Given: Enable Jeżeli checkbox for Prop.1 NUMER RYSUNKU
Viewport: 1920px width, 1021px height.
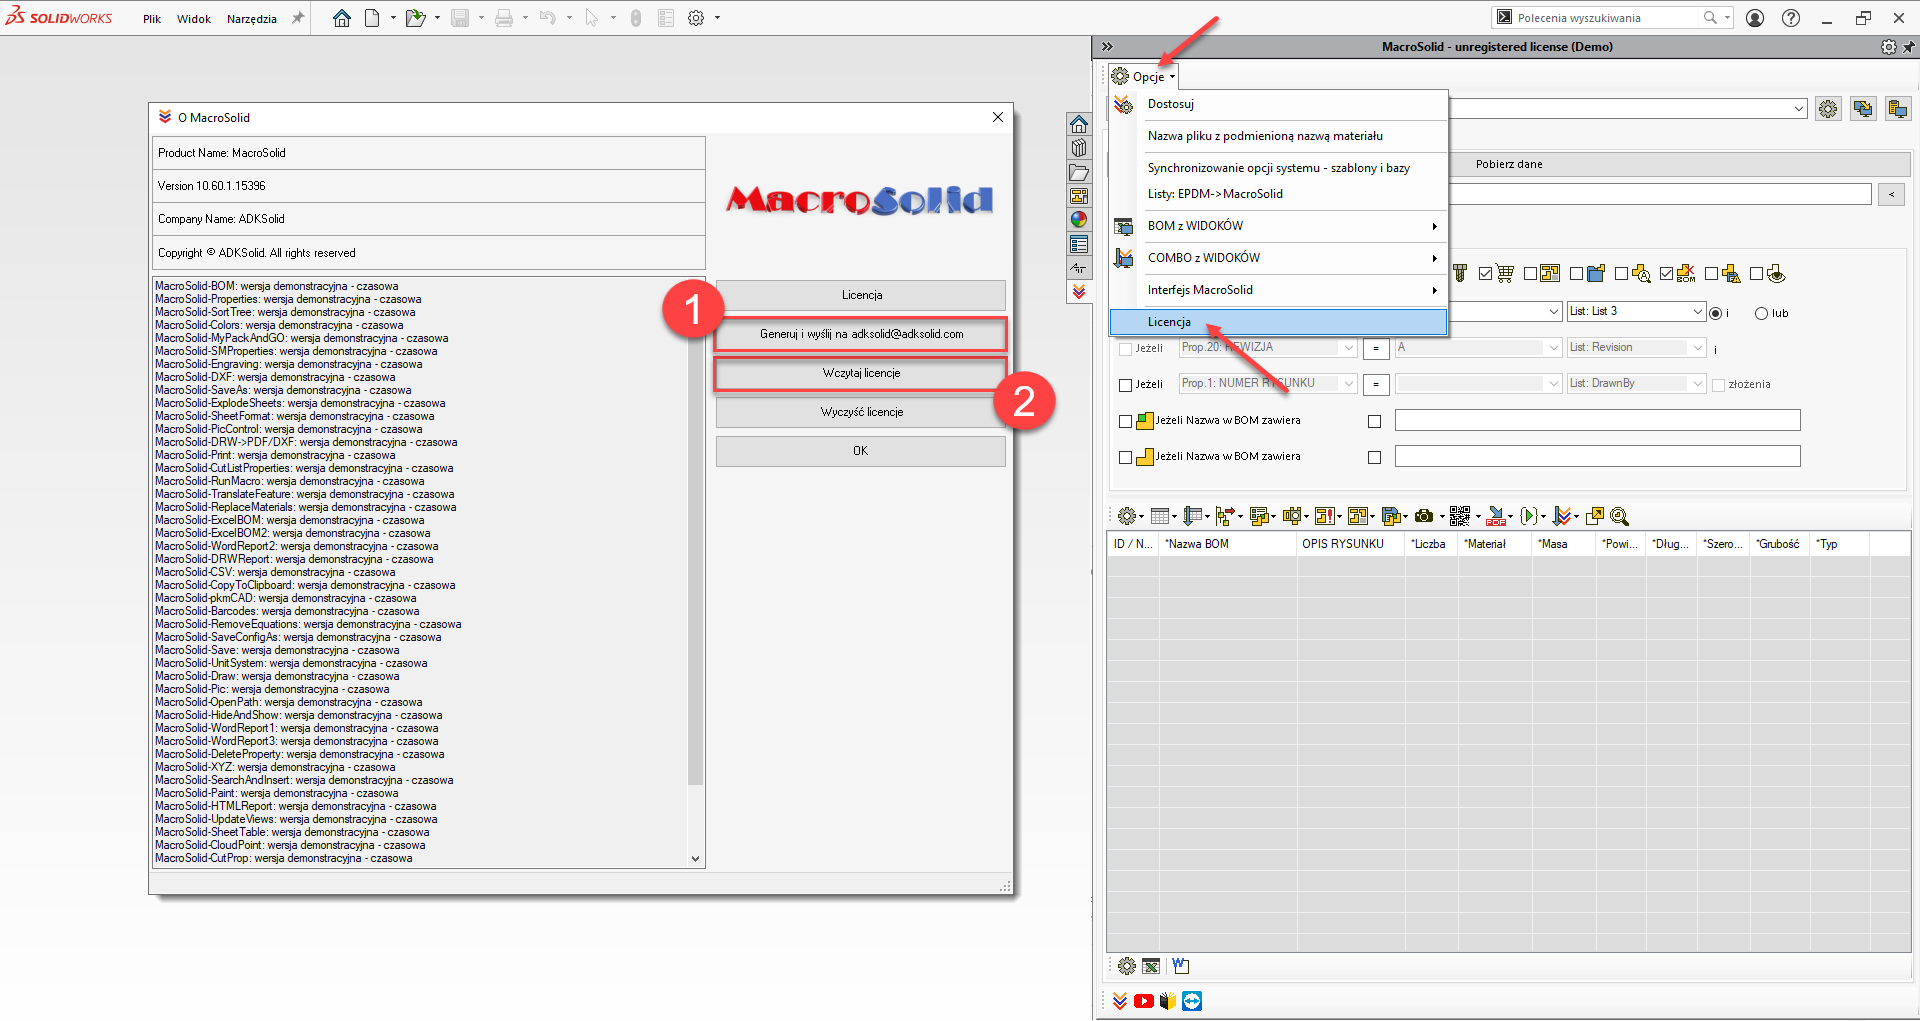Looking at the screenshot, I should tap(1125, 385).
